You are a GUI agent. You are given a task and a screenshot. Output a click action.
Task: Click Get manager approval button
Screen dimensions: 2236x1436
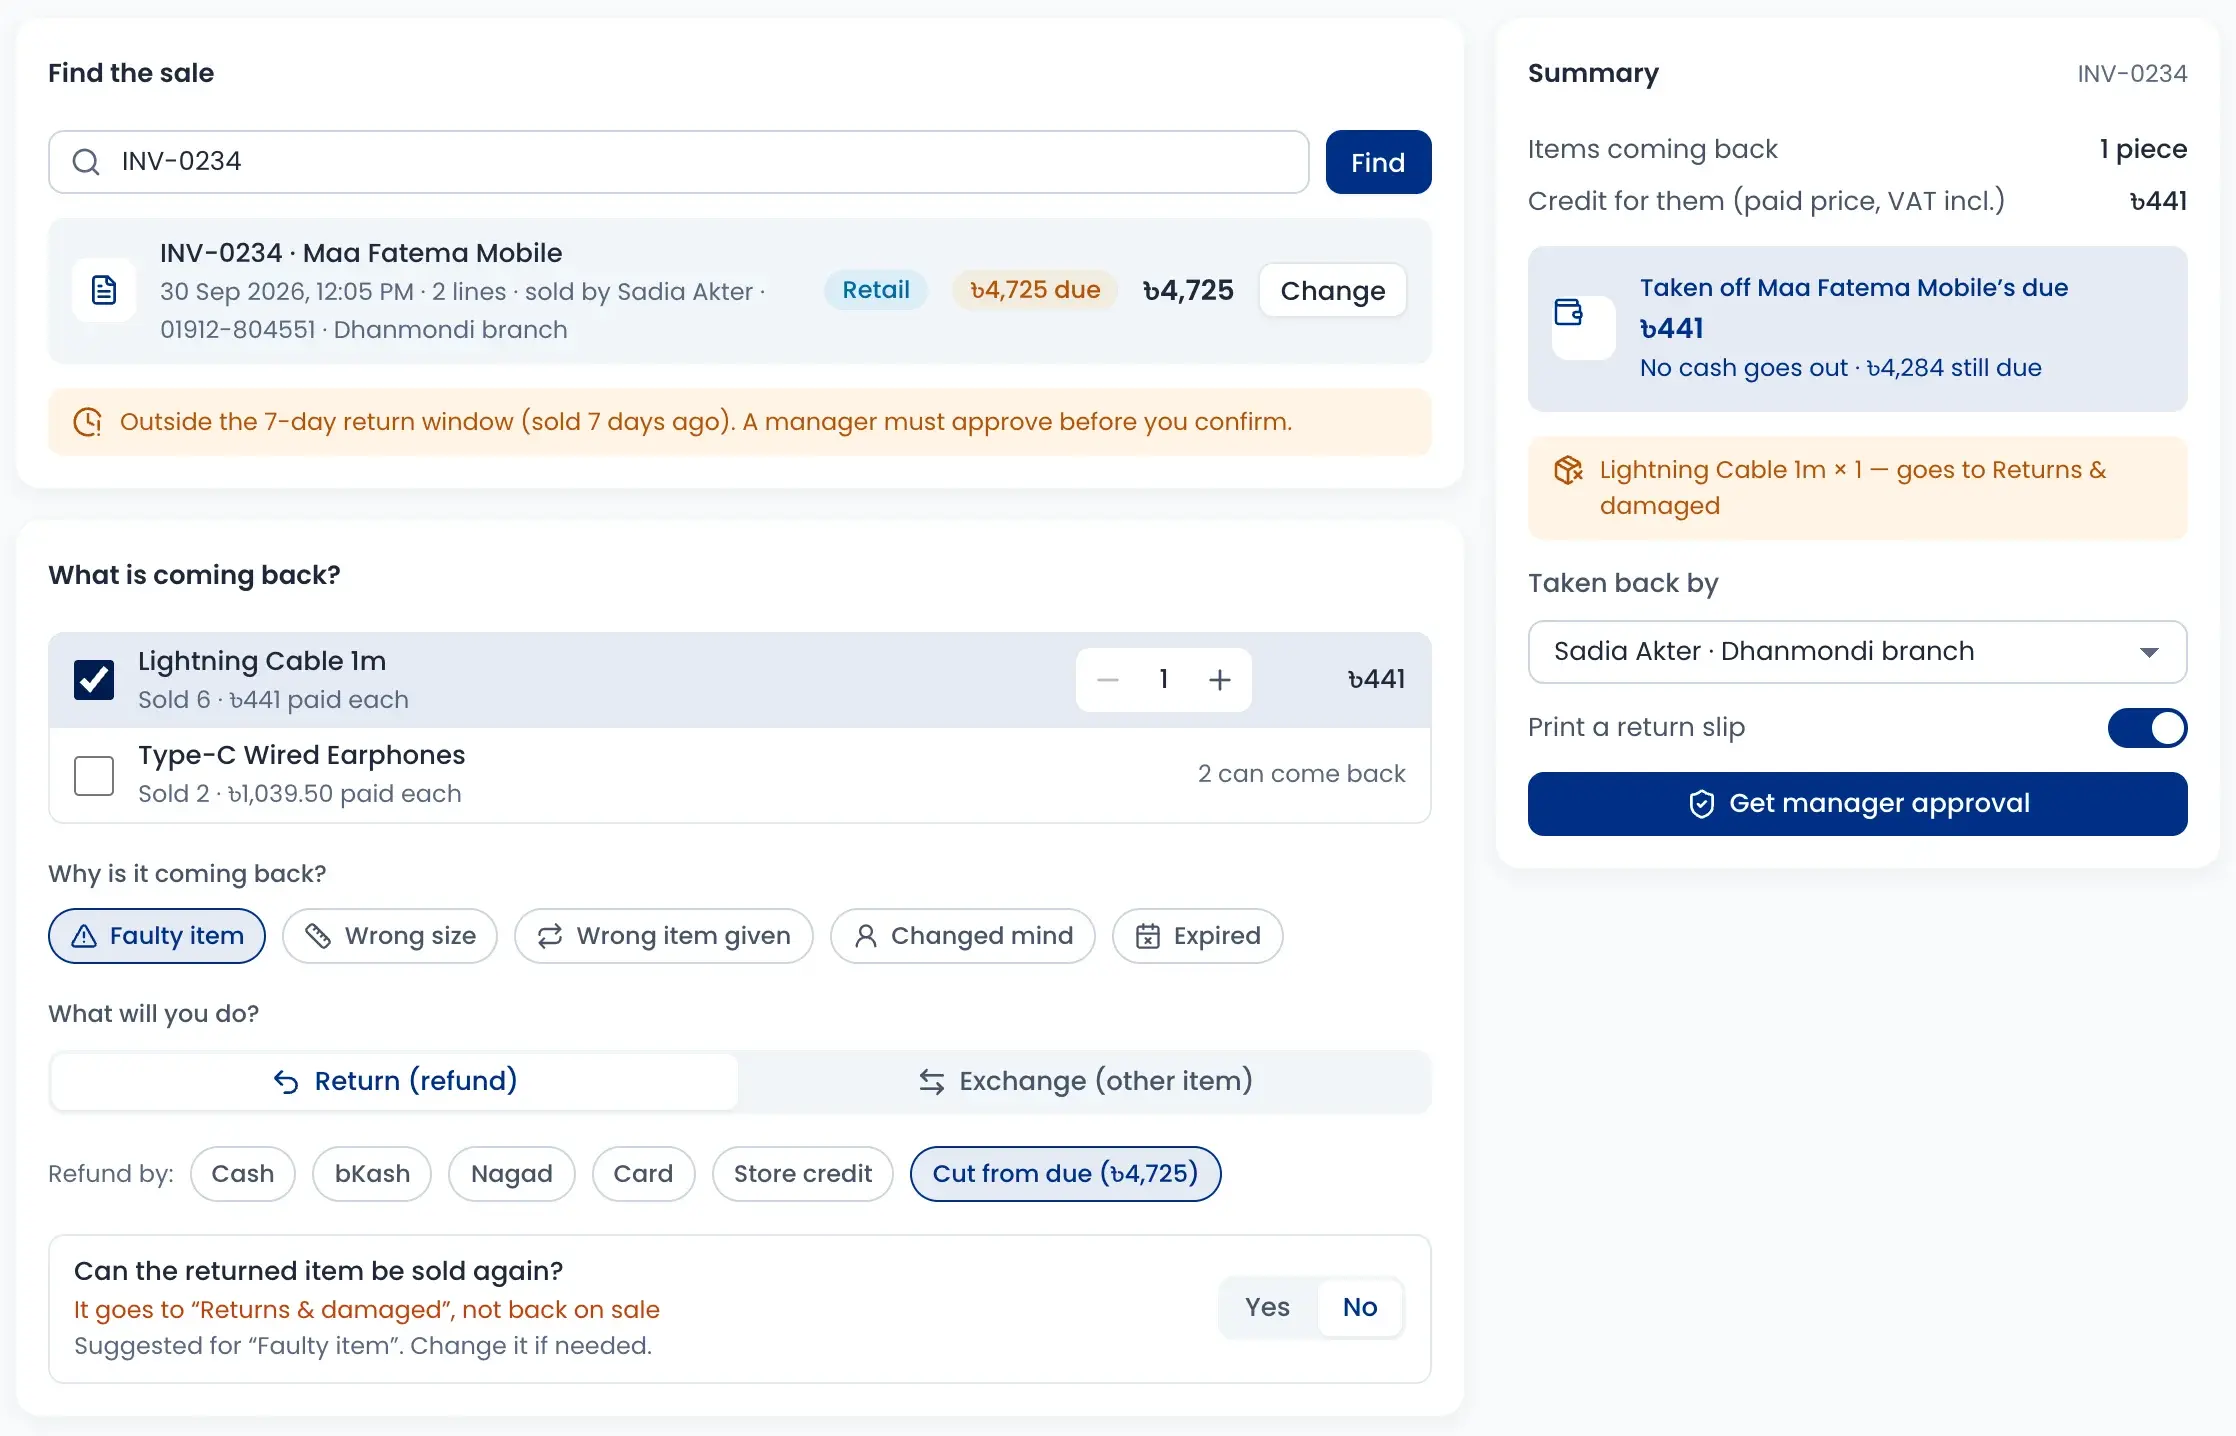point(1857,804)
